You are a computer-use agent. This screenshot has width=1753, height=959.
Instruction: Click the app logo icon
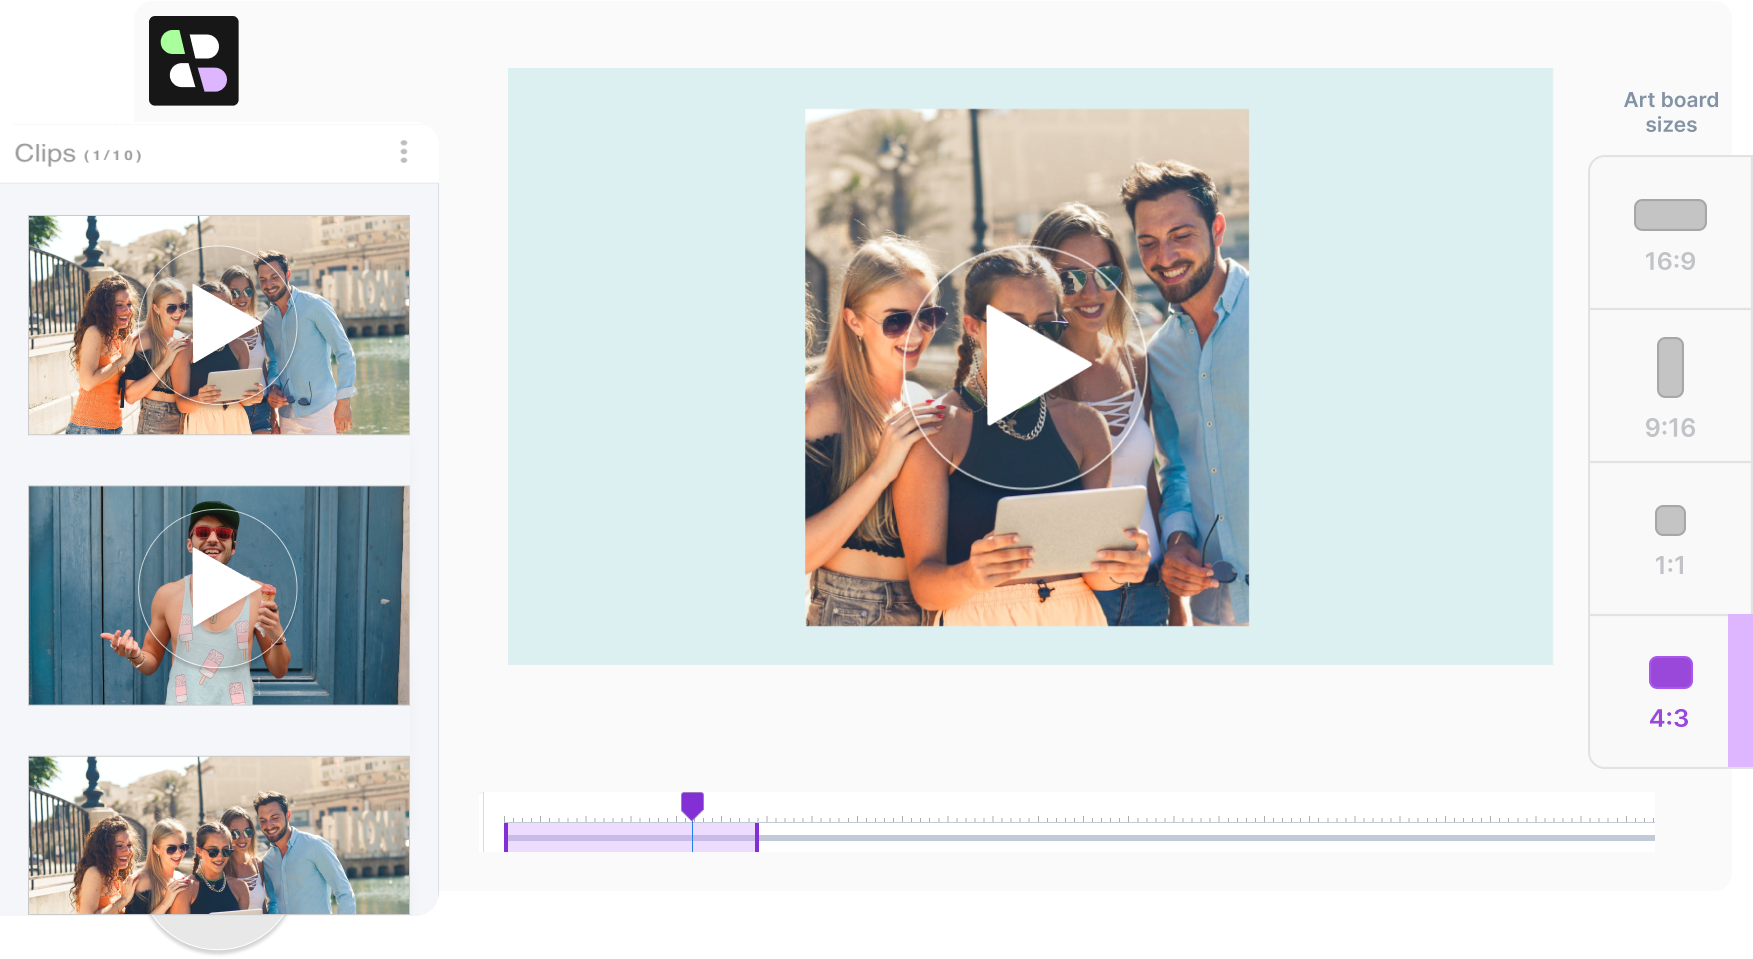tap(194, 61)
